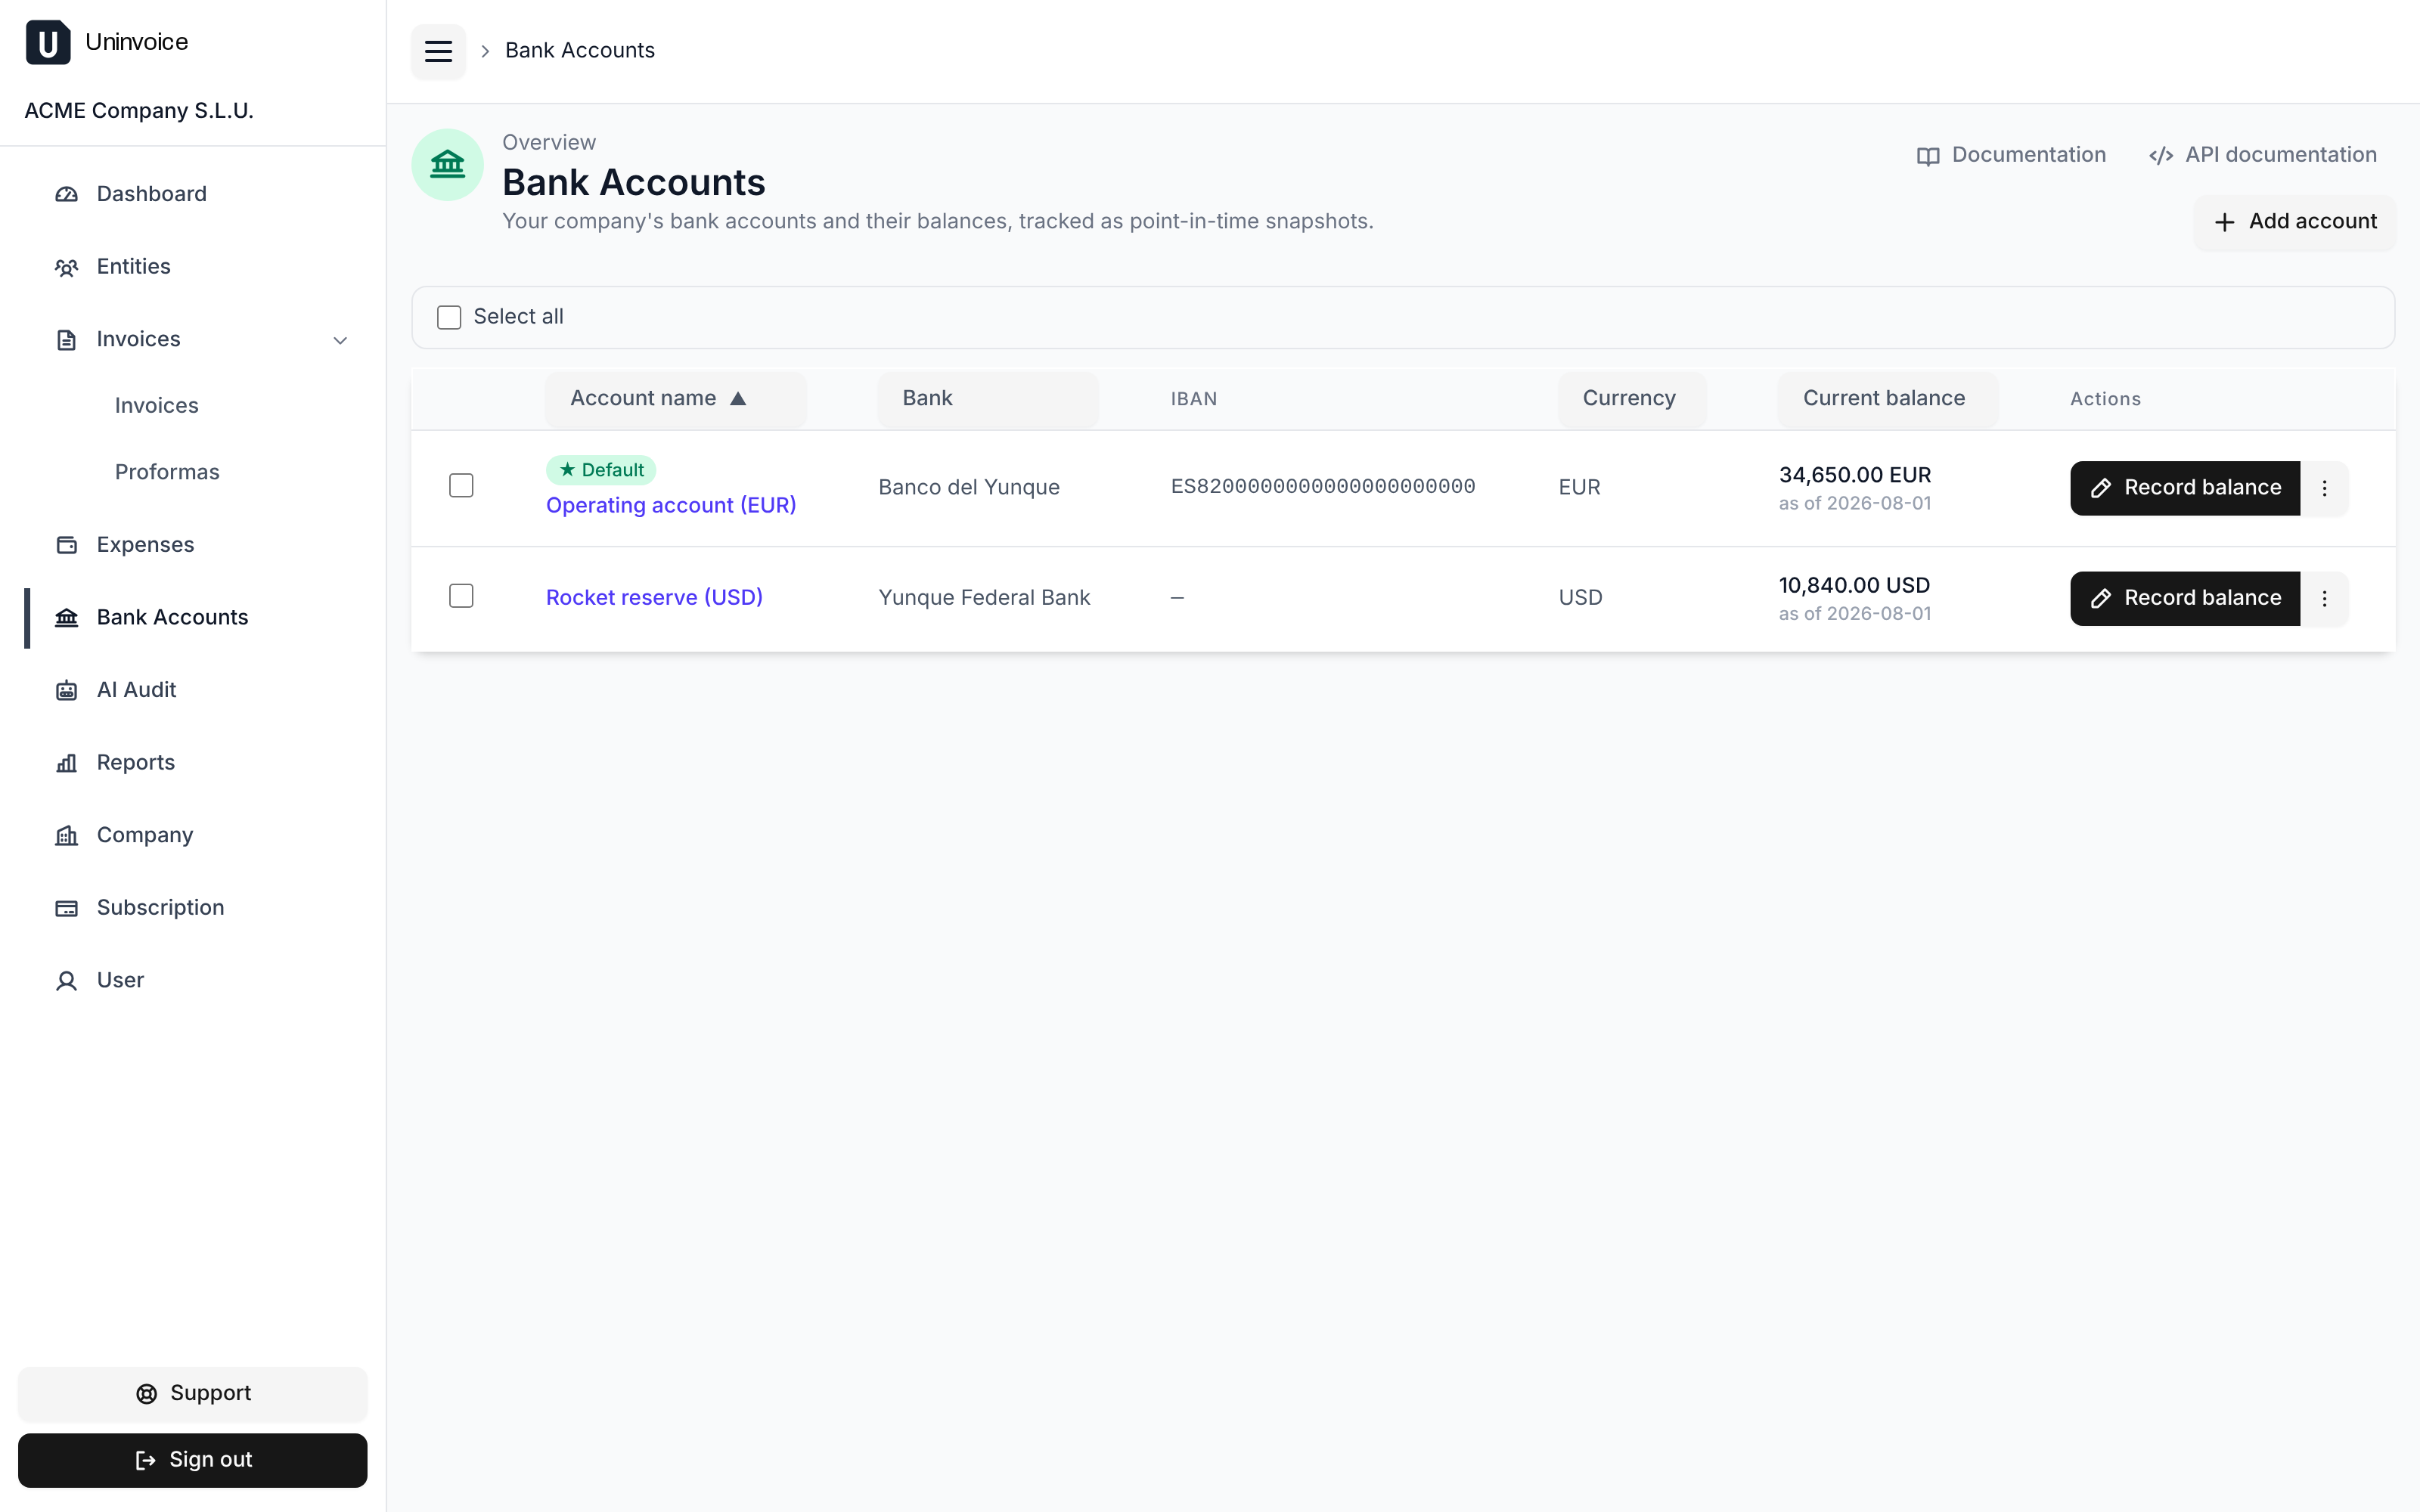Click the Sign out button
This screenshot has height=1512, width=2420.
(192, 1460)
